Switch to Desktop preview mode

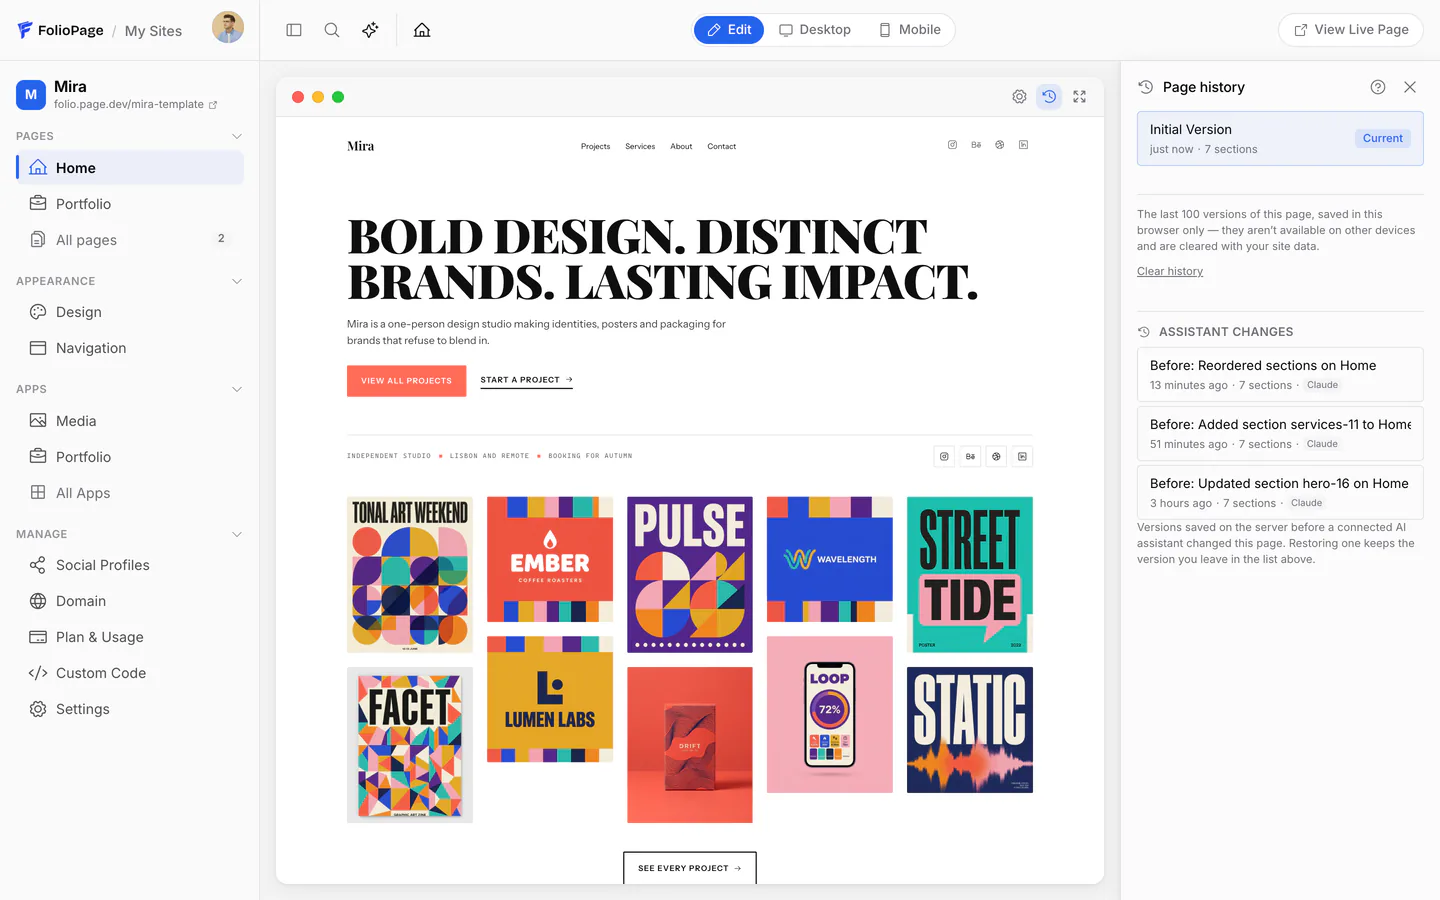(815, 30)
